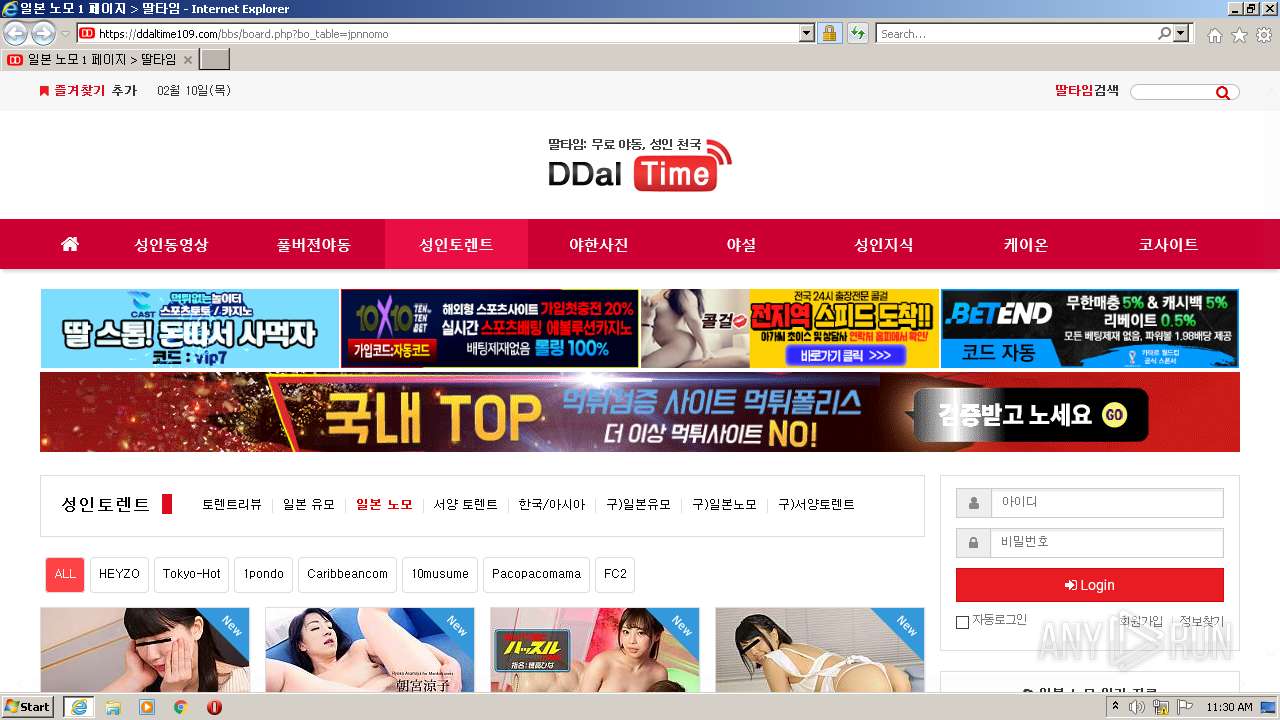
Task: Switch to 구)일본노모 tab
Action: click(725, 504)
